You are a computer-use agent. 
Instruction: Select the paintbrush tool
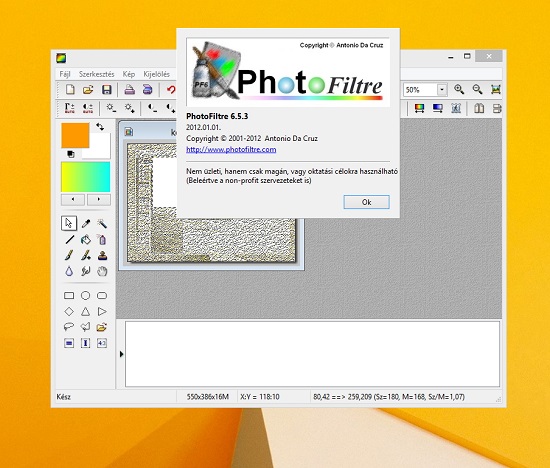(x=69, y=255)
